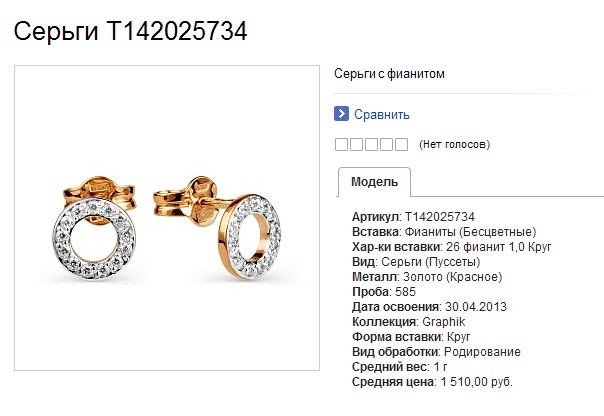Click the Средняя цена 1 510,00 руб. line

pyautogui.click(x=432, y=382)
